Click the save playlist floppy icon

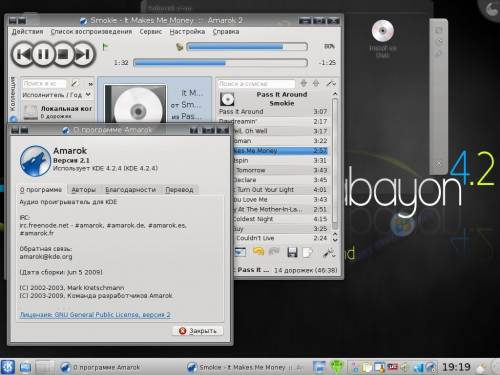[x=292, y=252]
